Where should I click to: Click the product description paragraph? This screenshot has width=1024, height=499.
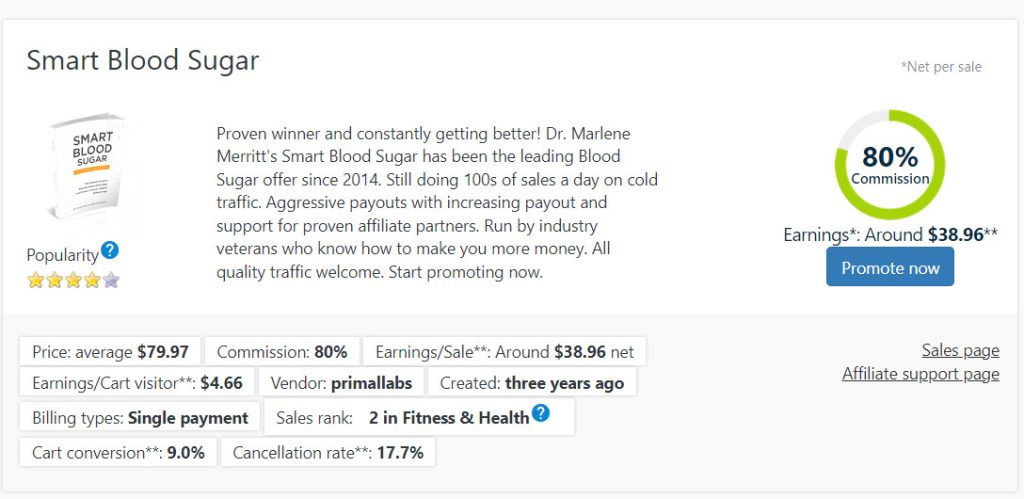(437, 202)
